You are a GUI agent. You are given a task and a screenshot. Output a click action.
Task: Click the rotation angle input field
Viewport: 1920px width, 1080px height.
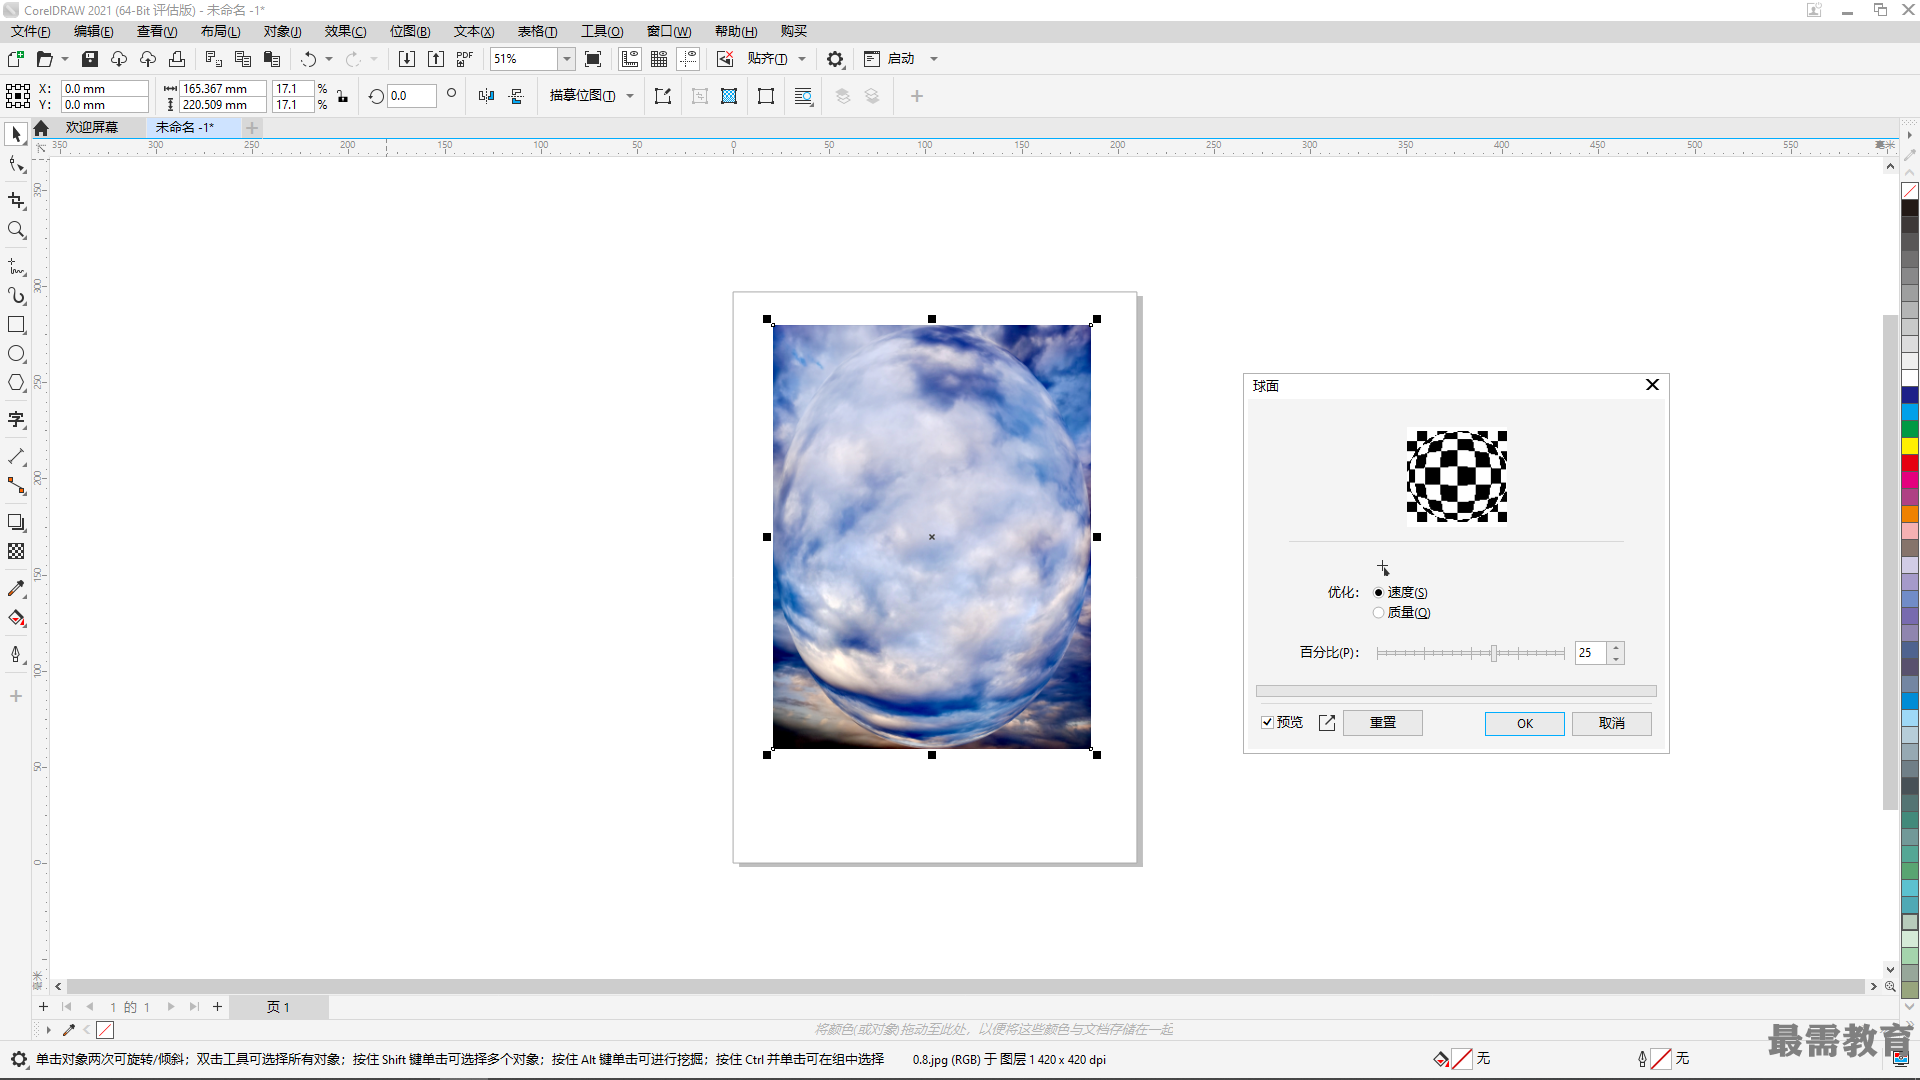(x=412, y=96)
